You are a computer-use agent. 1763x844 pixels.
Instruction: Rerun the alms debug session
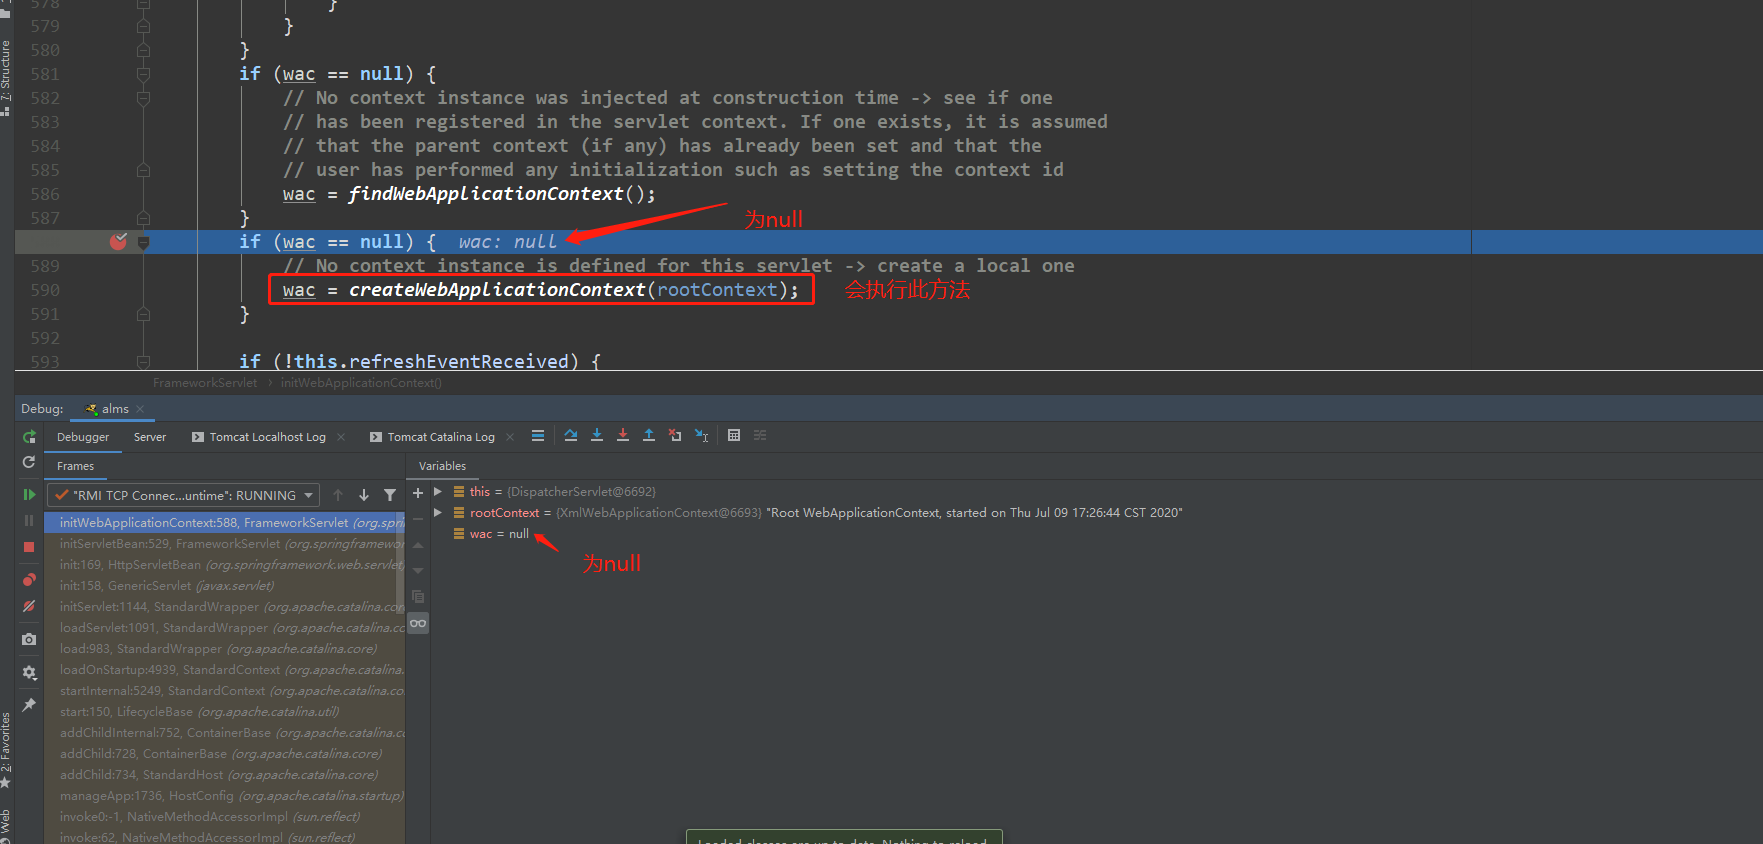coord(29,437)
